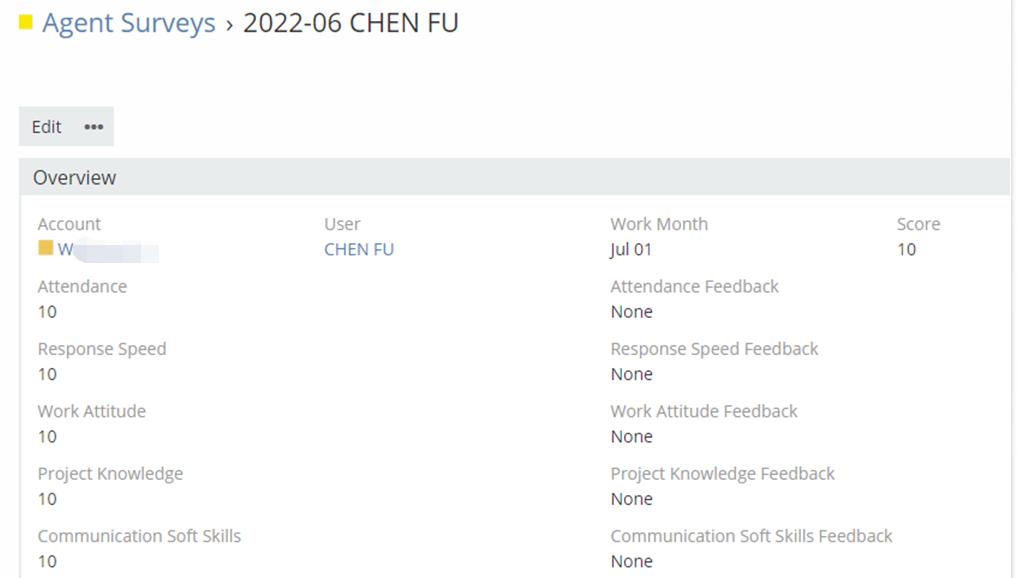The width and height of the screenshot is (1022, 578).
Task: Select the Work Attitude Feedback value
Action: [631, 436]
